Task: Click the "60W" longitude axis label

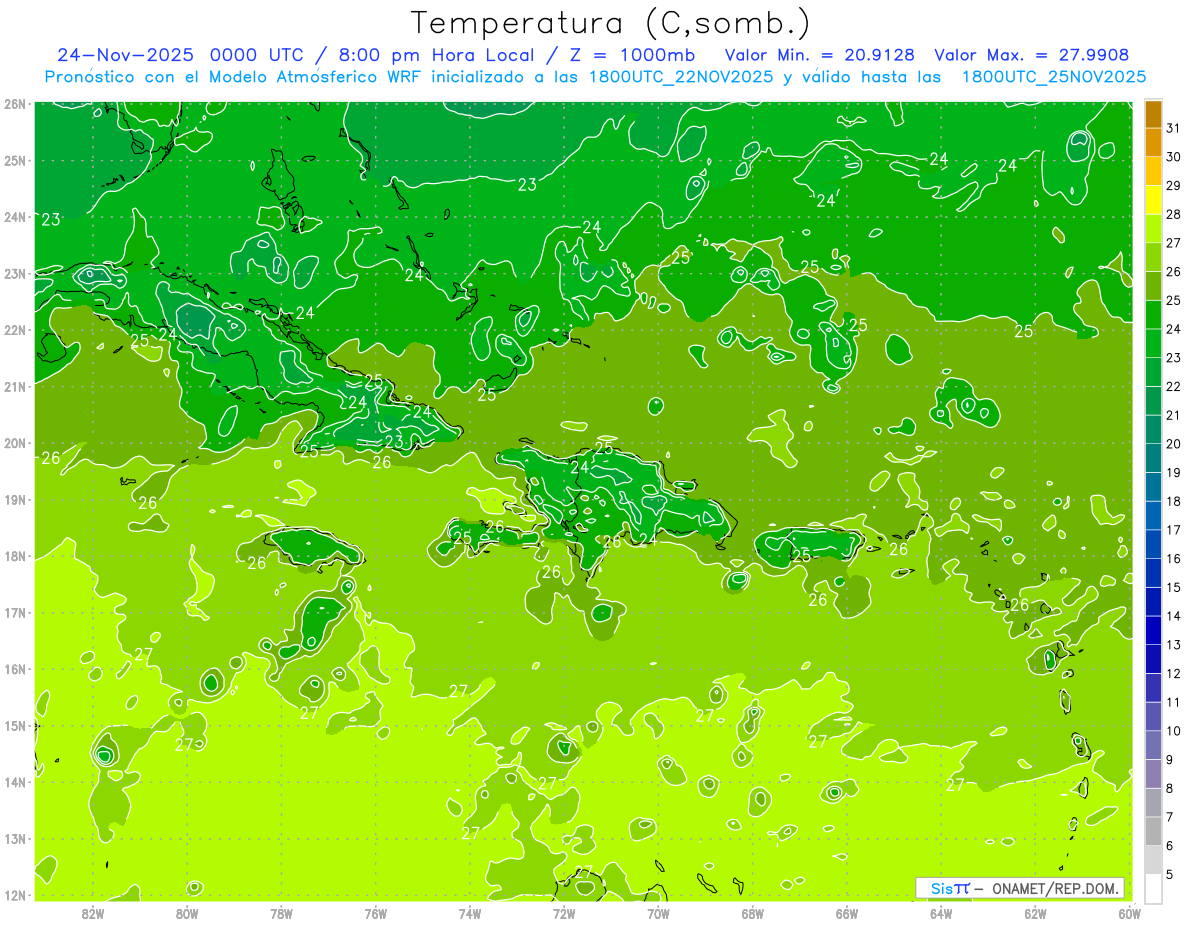Action: [1129, 913]
